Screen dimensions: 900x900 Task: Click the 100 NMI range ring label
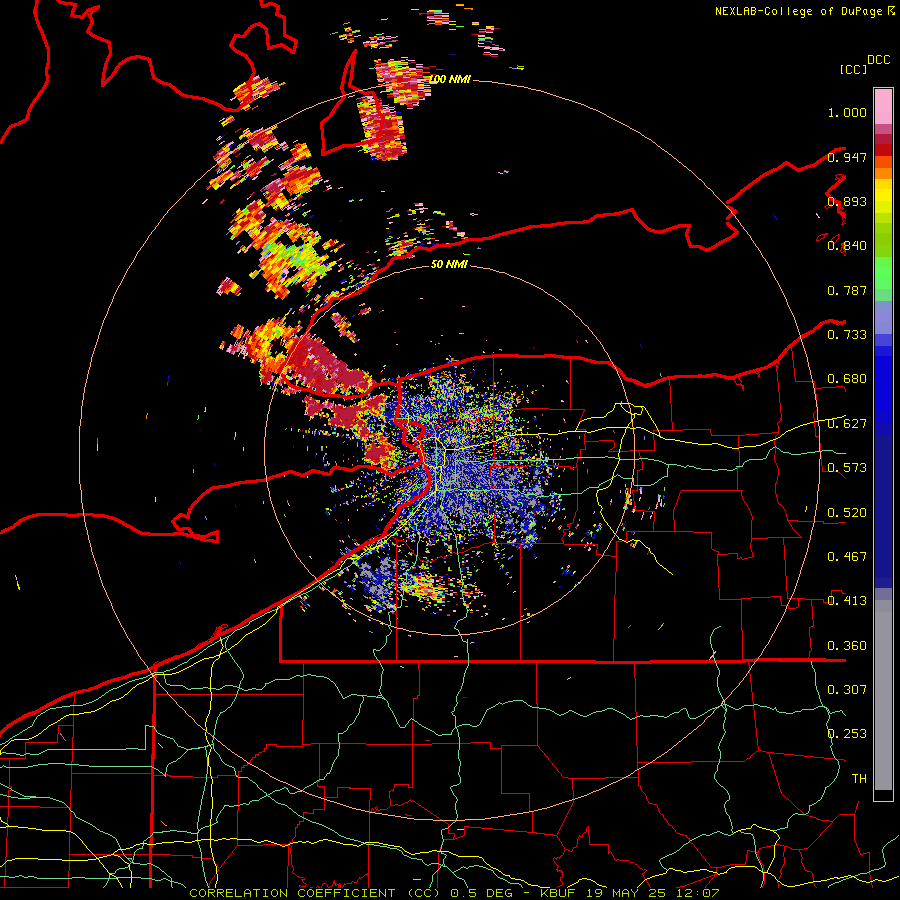click(449, 79)
